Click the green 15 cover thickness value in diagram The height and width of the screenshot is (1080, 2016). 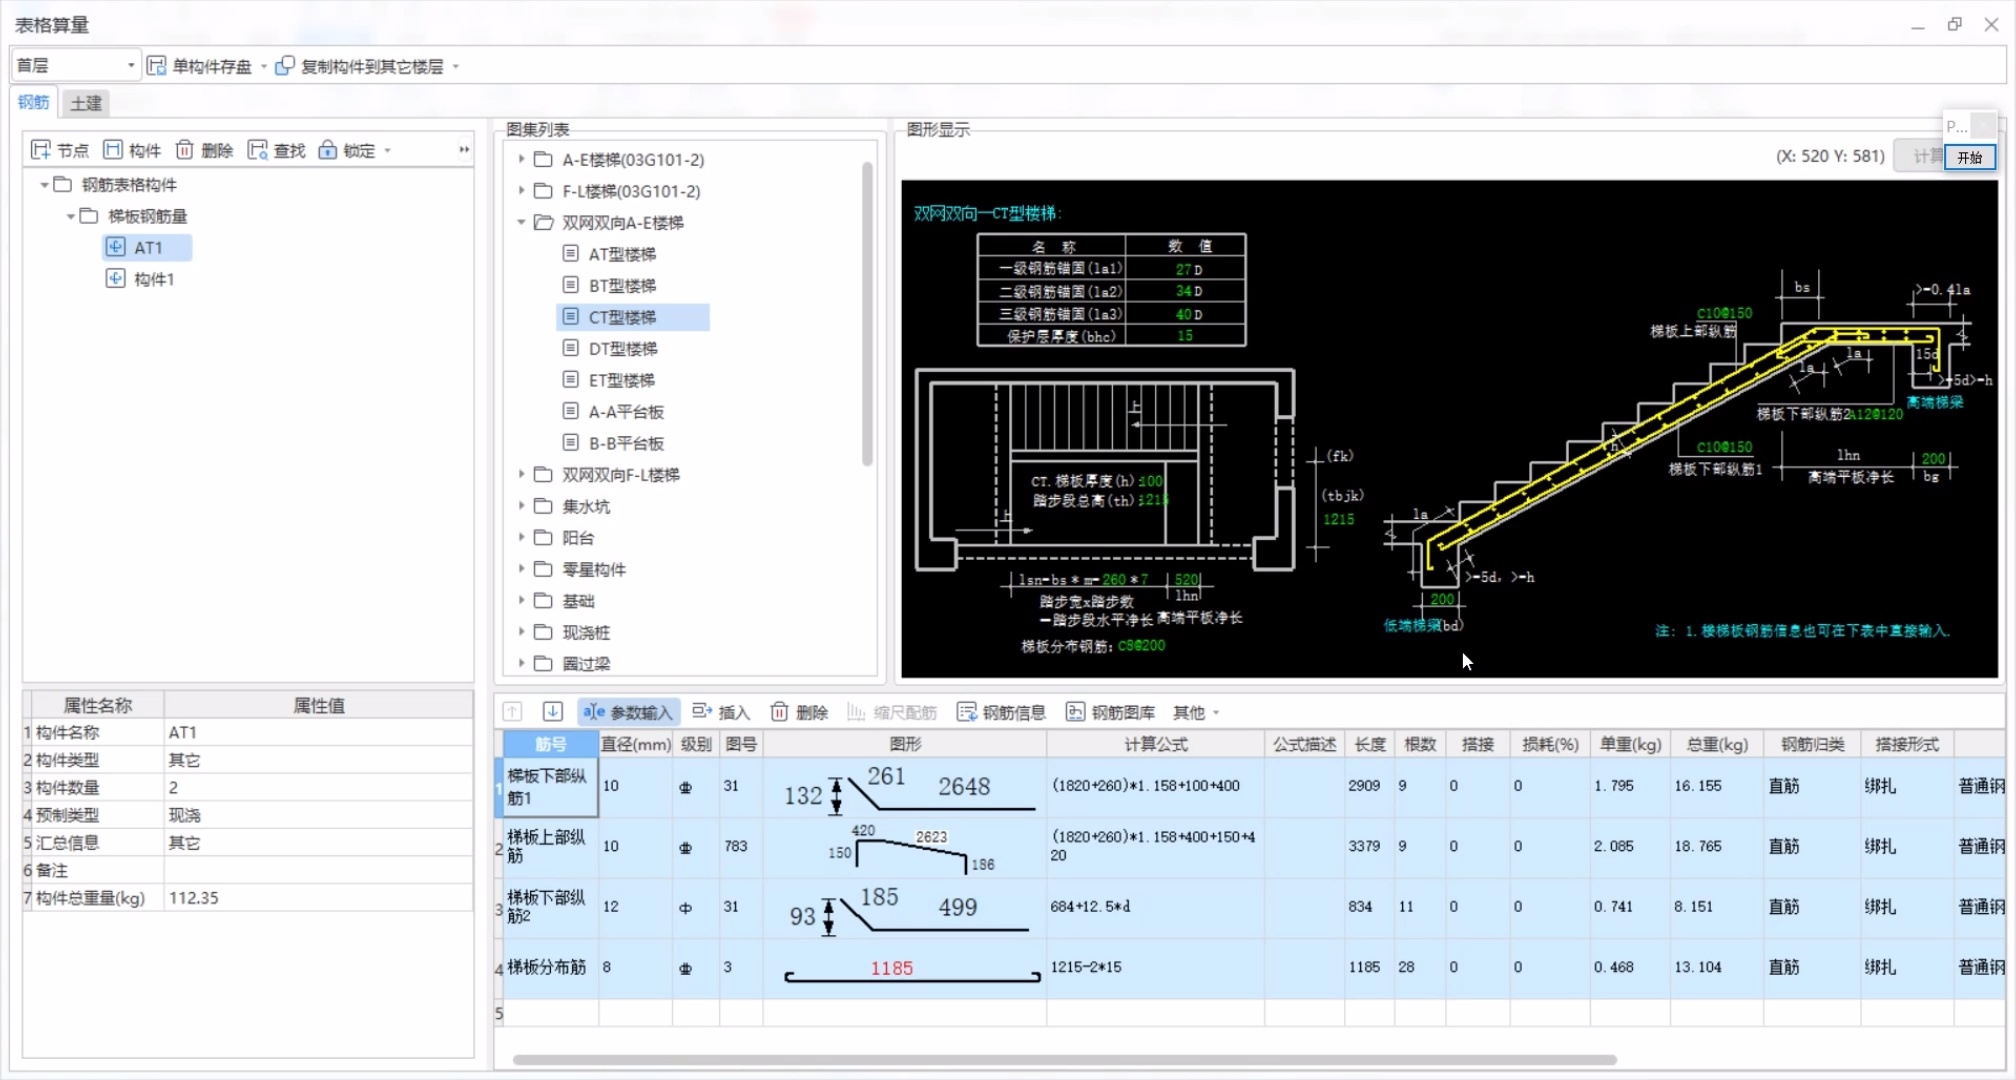(x=1185, y=336)
